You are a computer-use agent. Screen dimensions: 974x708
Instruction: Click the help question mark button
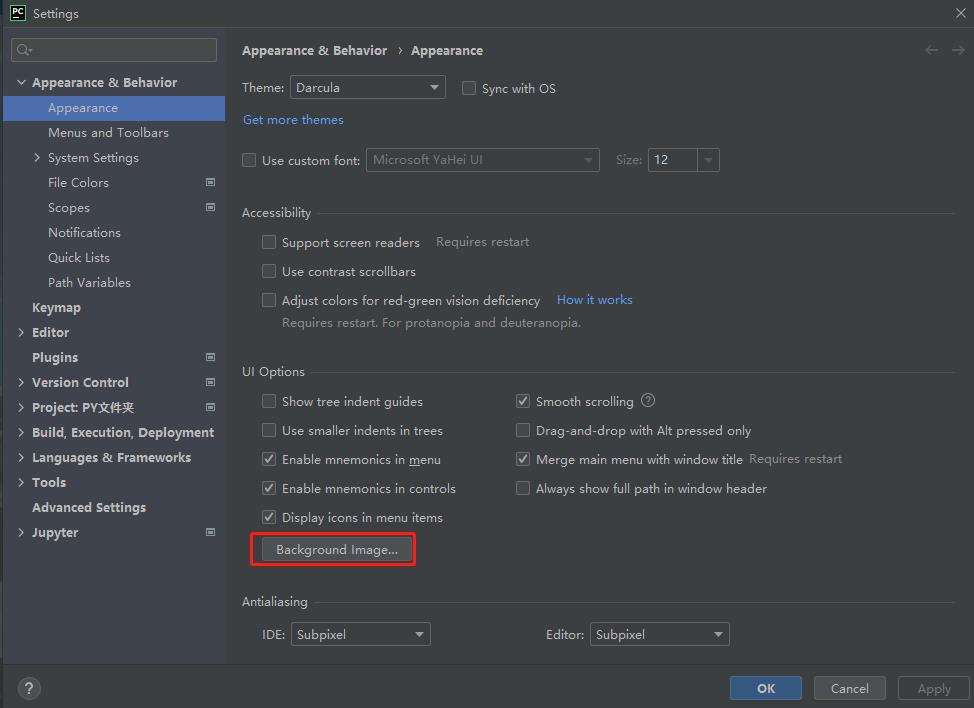coord(29,688)
